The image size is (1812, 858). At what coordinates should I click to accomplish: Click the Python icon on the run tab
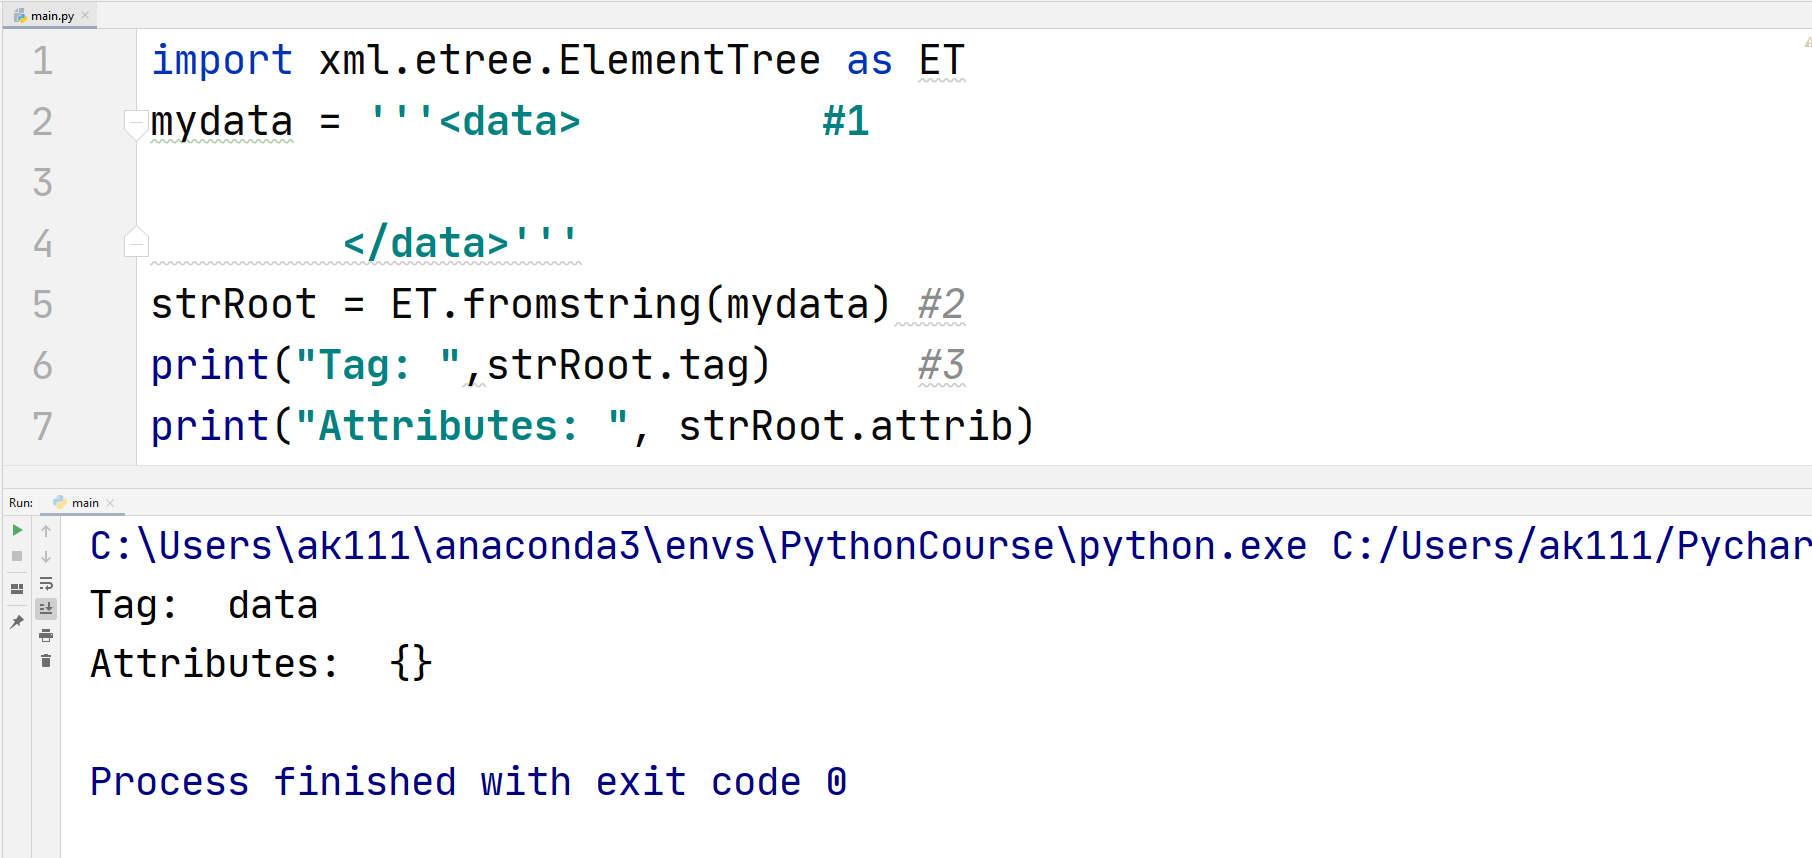(x=60, y=503)
